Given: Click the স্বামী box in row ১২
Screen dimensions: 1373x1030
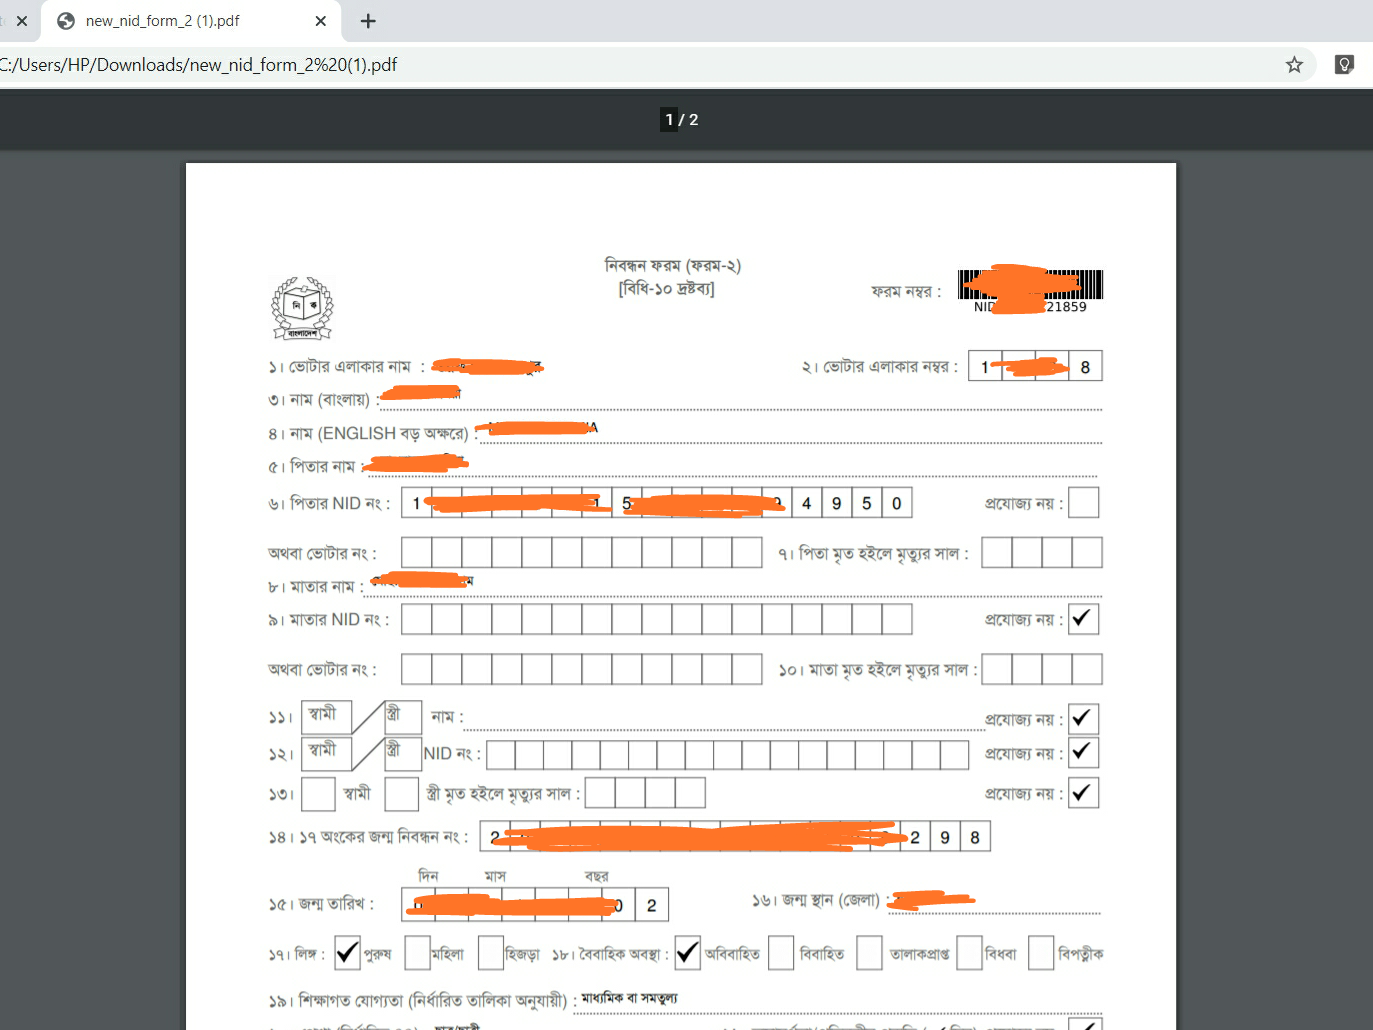Looking at the screenshot, I should [x=326, y=753].
